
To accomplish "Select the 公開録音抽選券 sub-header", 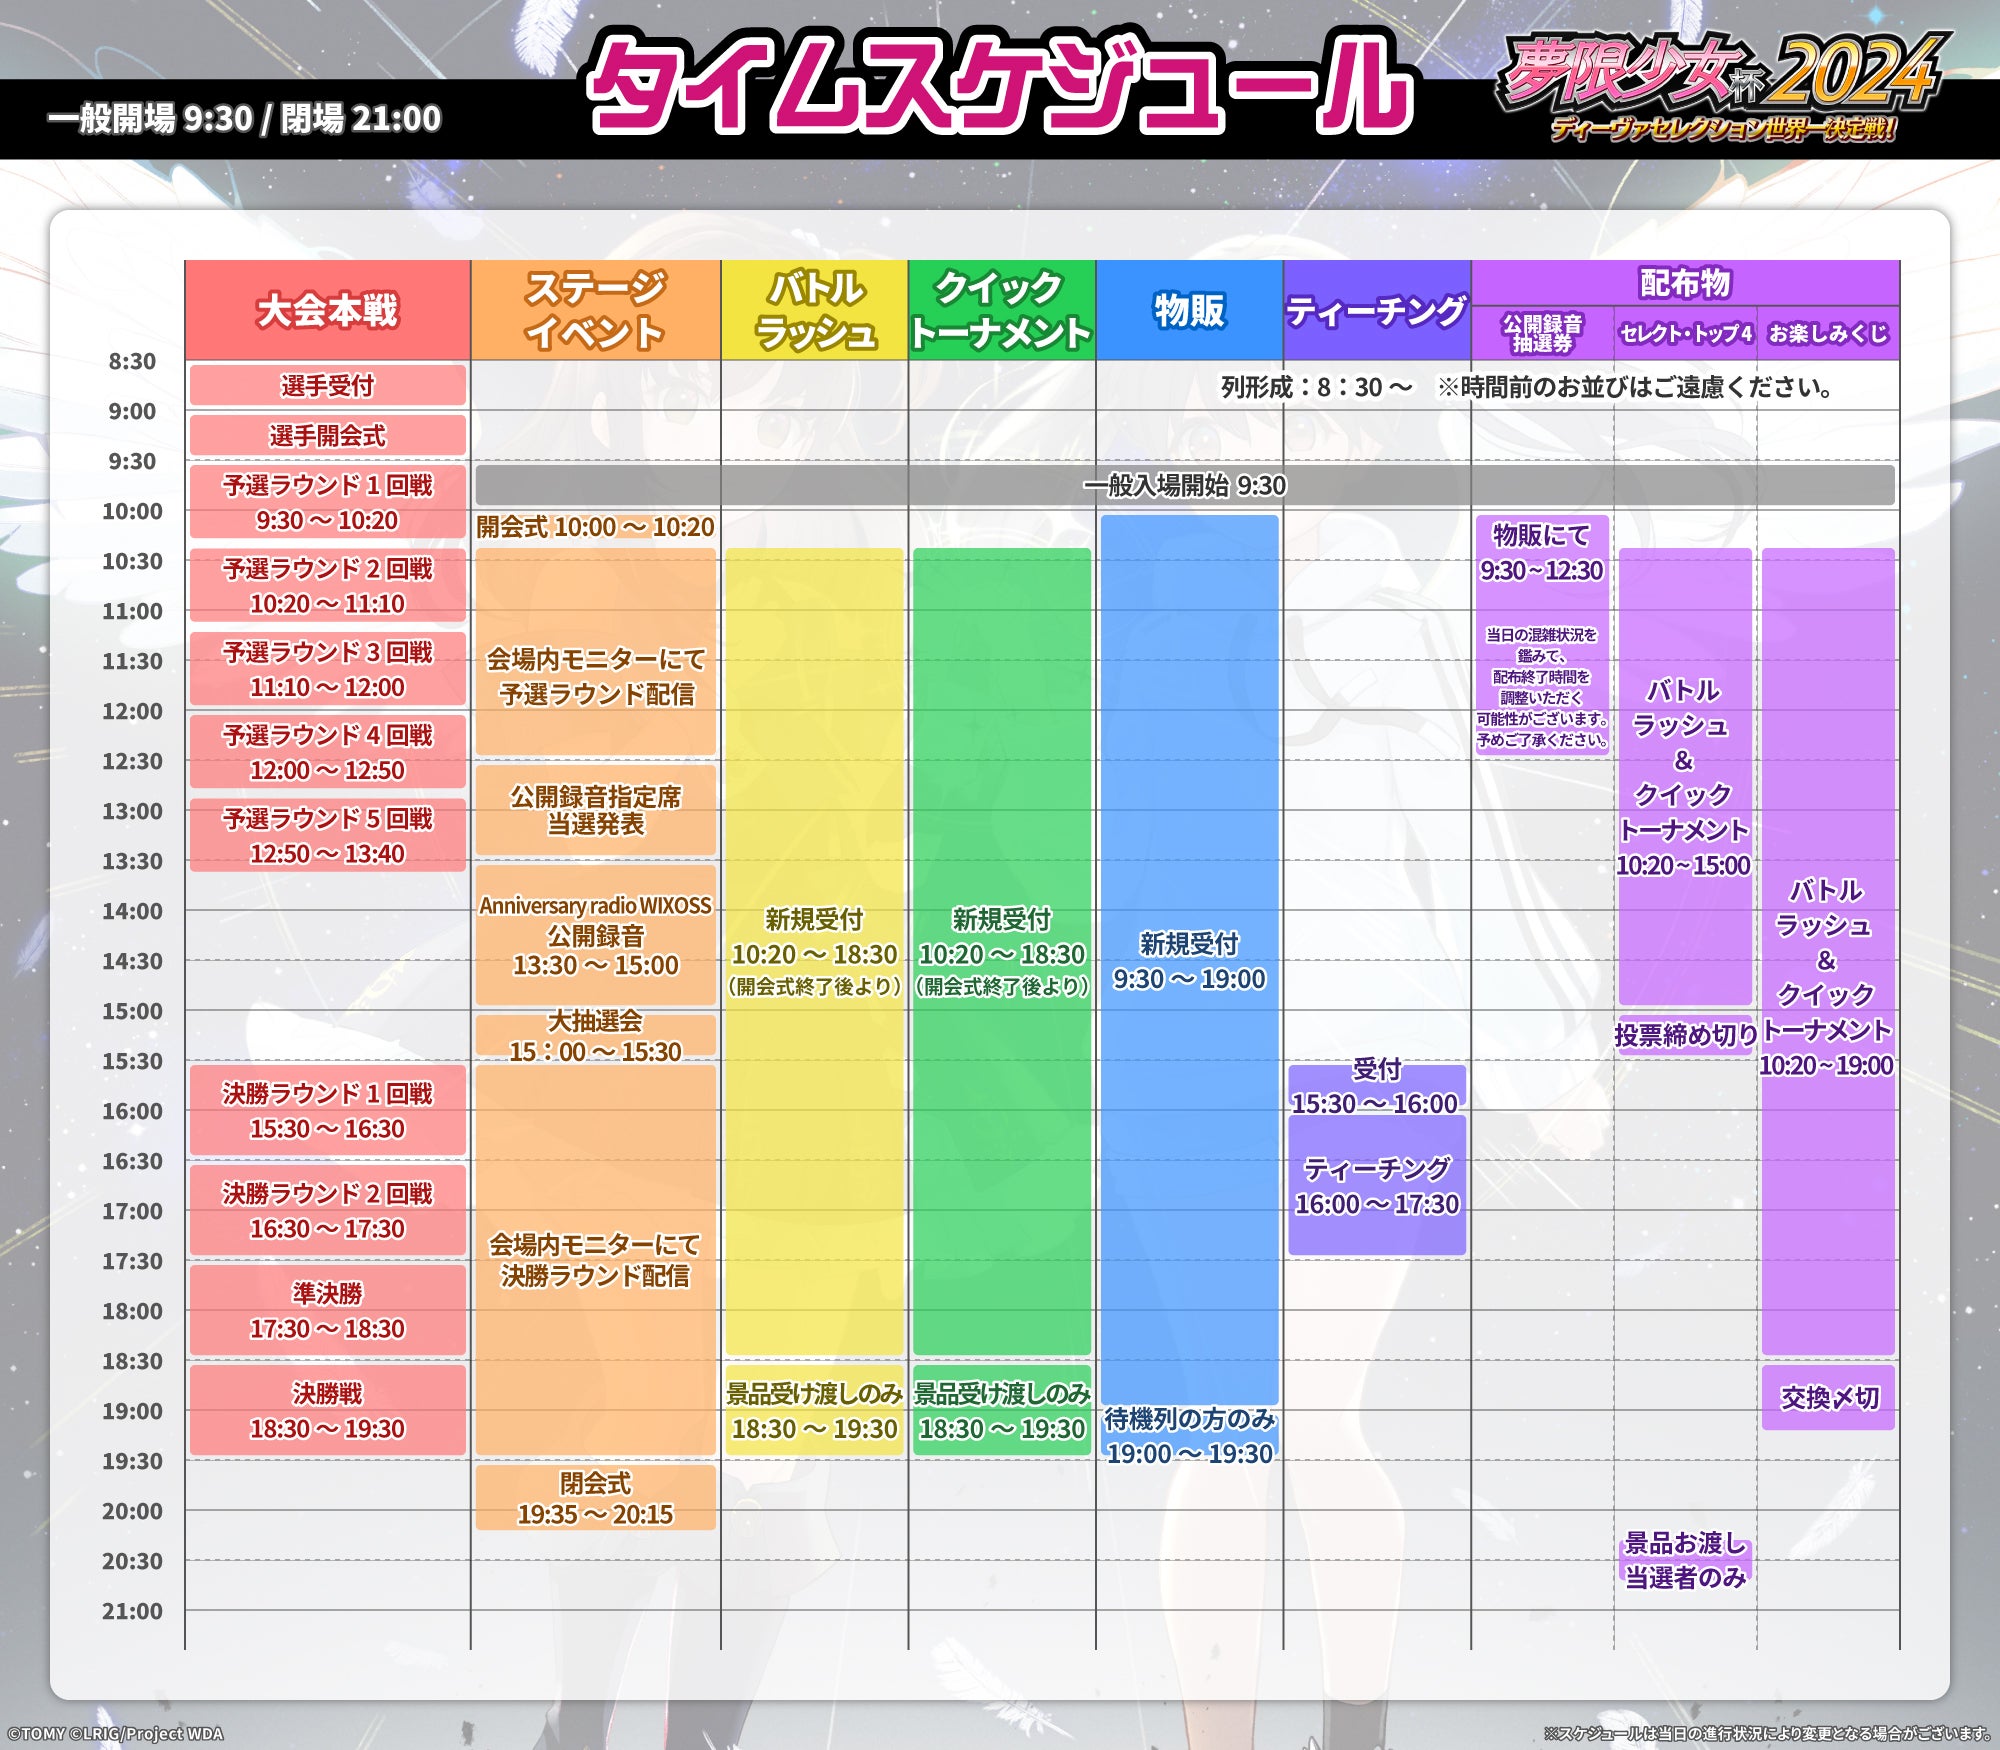I will [x=1541, y=334].
